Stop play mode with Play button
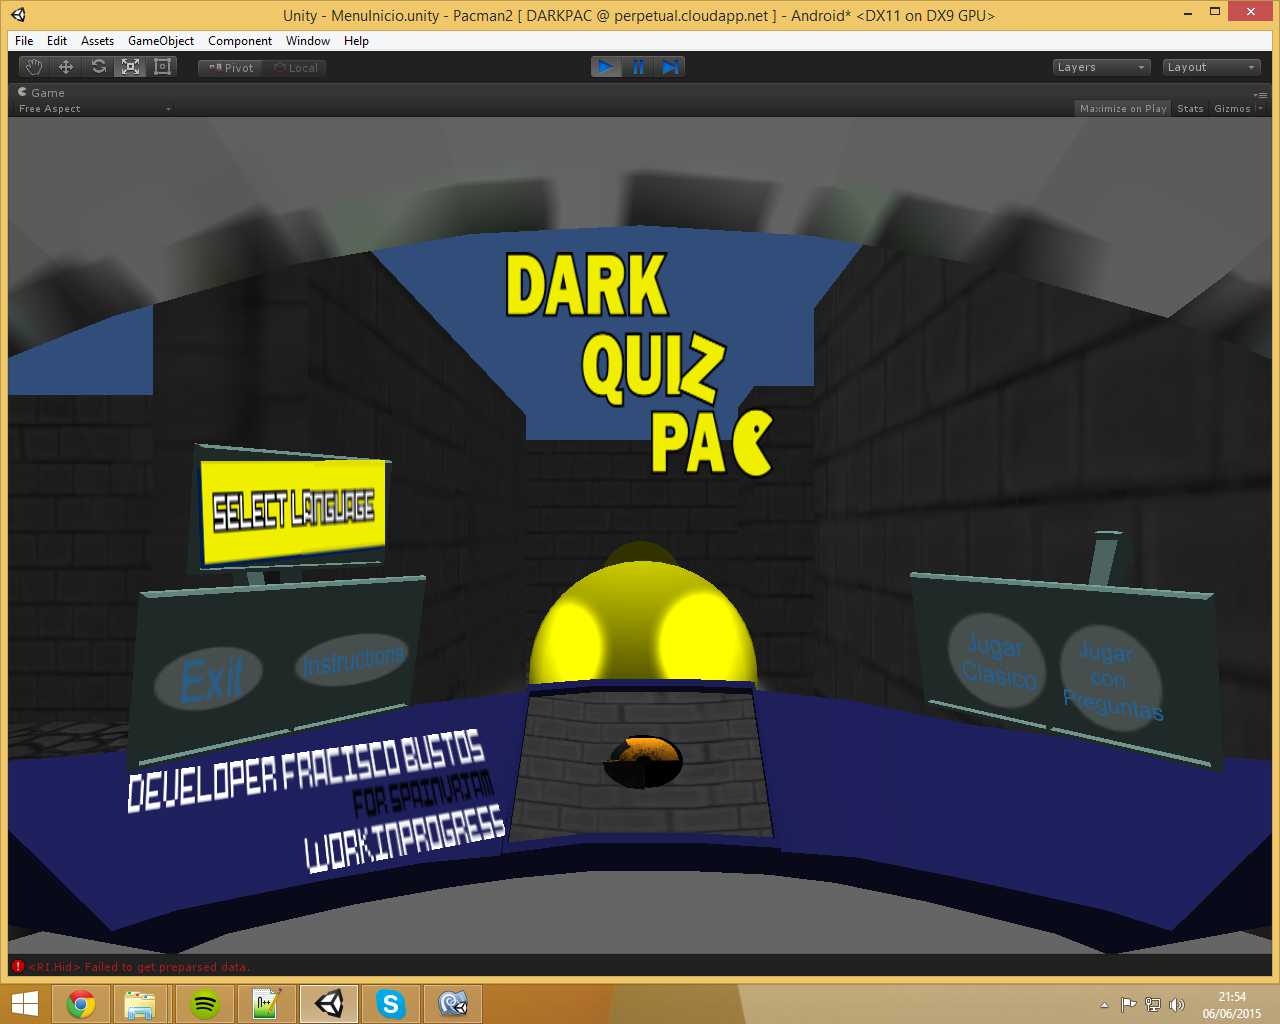The height and width of the screenshot is (1024, 1280). [x=606, y=67]
